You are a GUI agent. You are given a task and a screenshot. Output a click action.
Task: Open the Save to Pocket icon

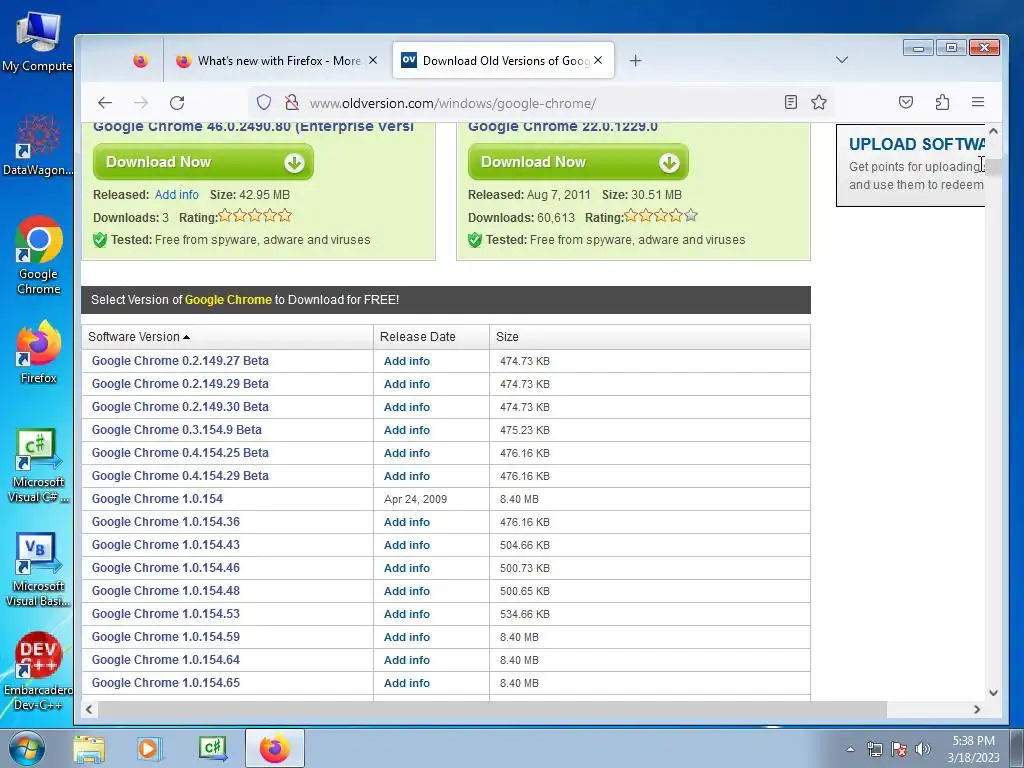pyautogui.click(x=906, y=102)
